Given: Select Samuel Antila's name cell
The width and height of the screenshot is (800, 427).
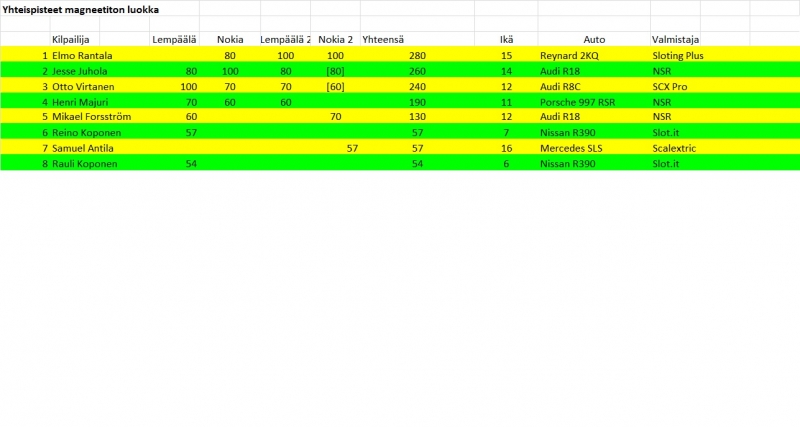Looking at the screenshot, I should pyautogui.click(x=83, y=148).
